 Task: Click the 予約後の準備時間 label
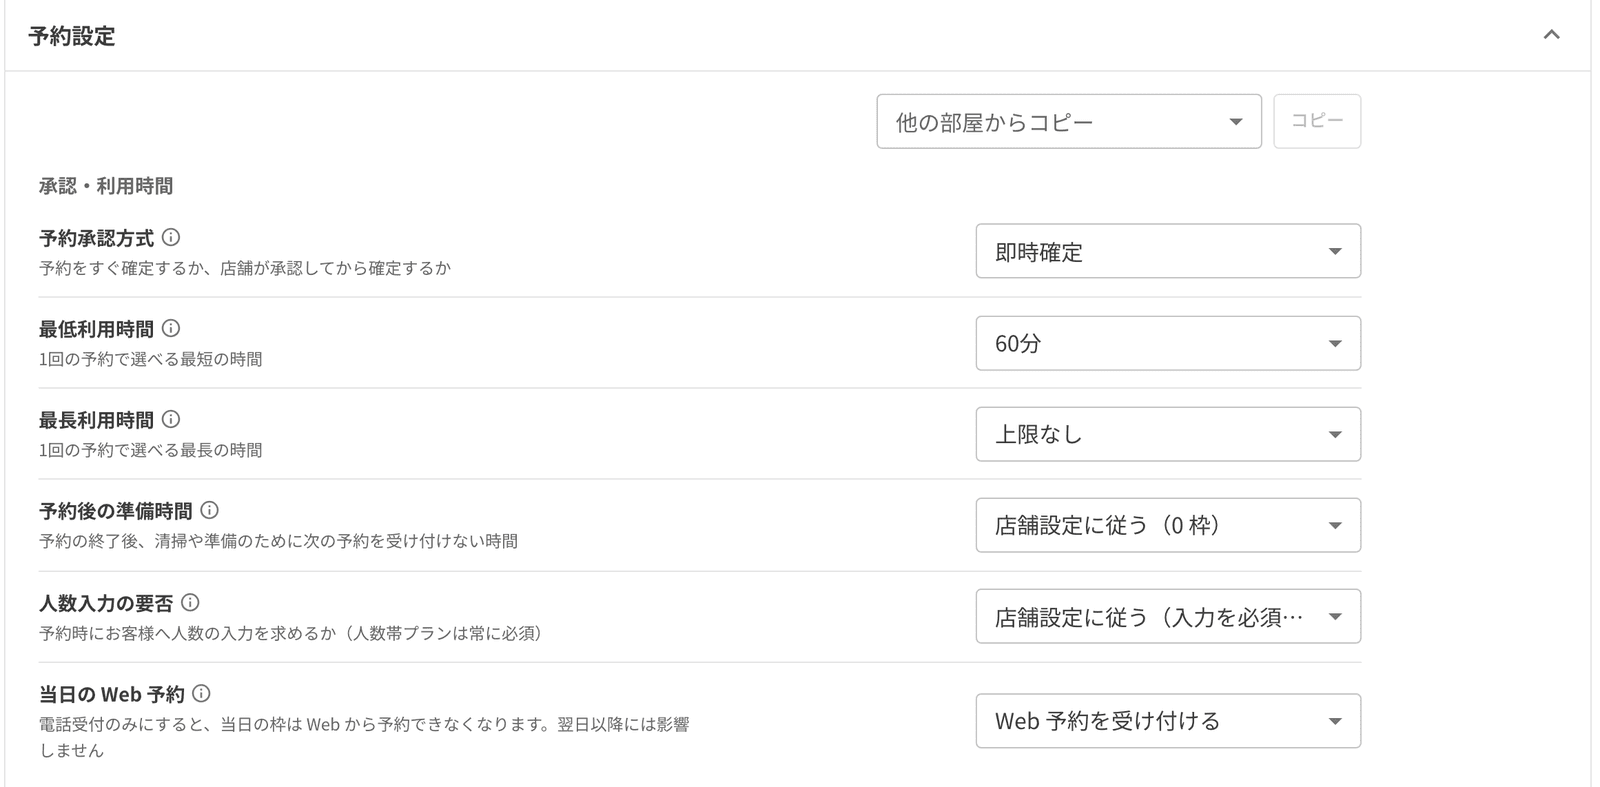click(x=115, y=511)
